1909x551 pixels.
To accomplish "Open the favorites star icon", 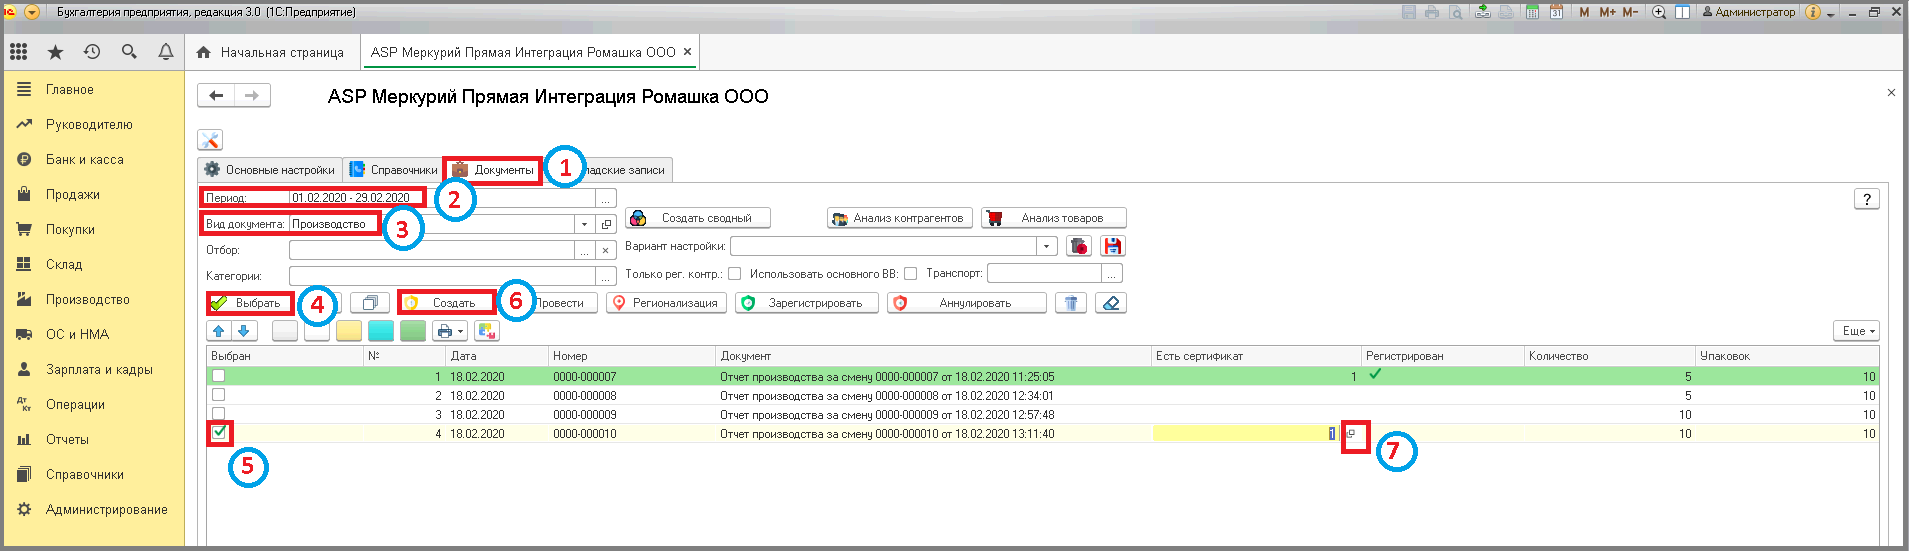I will [55, 52].
